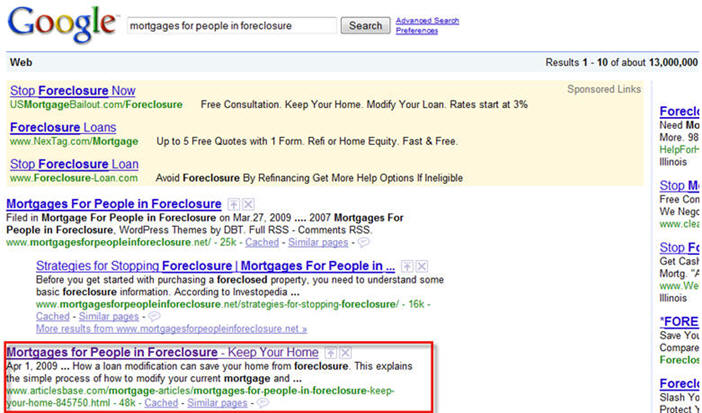Viewport: 702px width, 413px height.
Task: Open the top sidebar ad starting 'Forecl'
Action: coord(679,111)
